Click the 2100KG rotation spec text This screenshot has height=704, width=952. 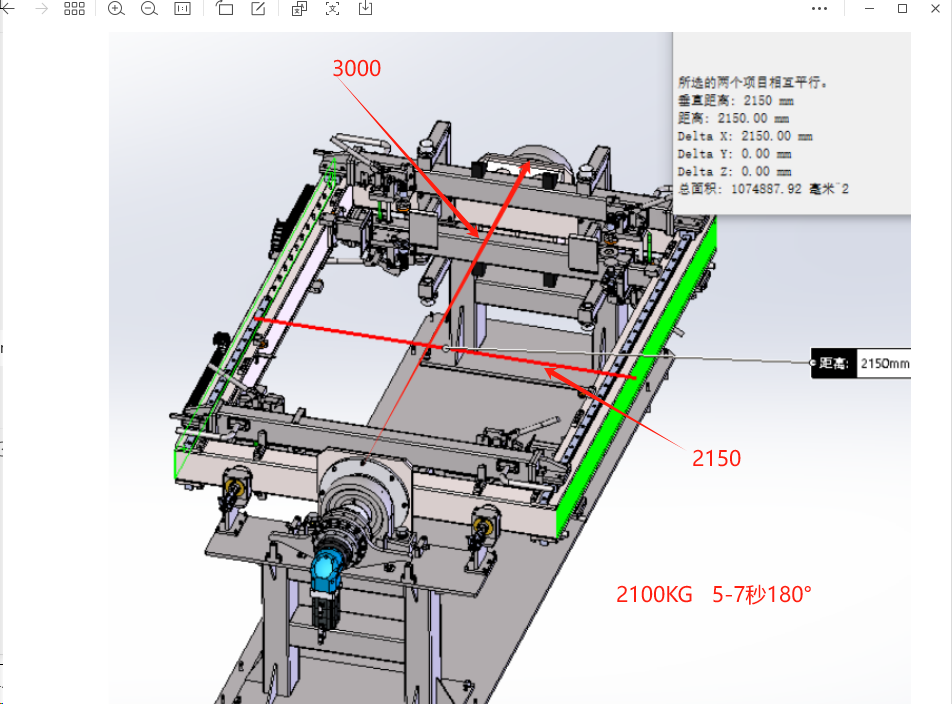point(714,594)
